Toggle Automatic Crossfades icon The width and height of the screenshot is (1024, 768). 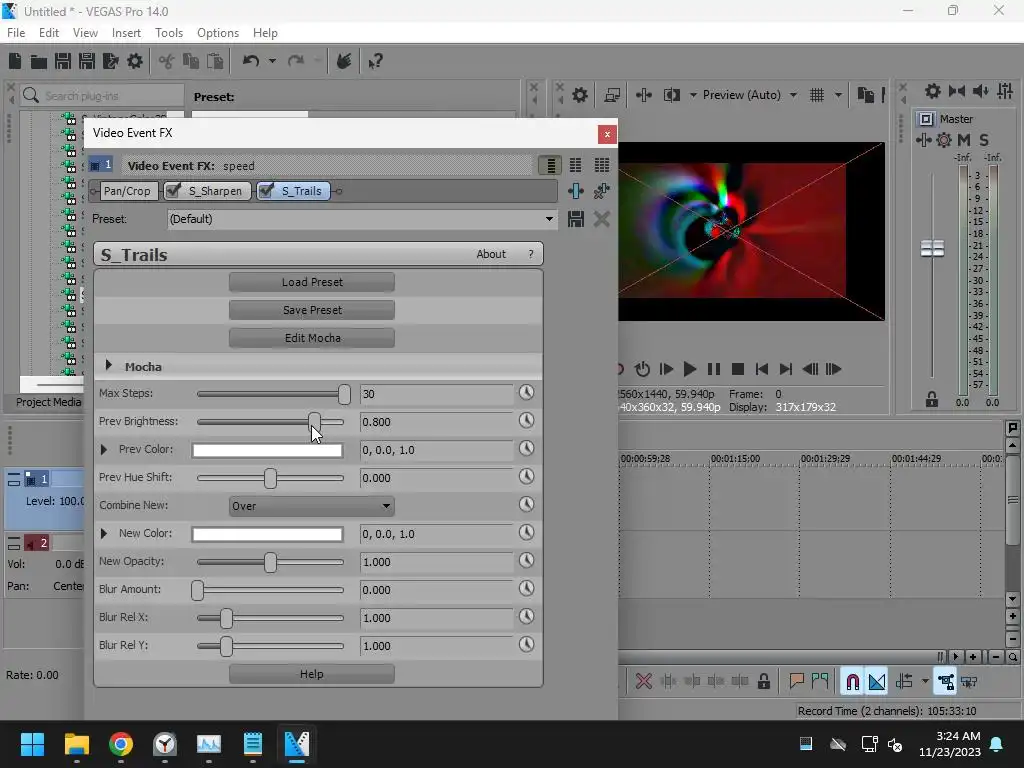pos(876,682)
